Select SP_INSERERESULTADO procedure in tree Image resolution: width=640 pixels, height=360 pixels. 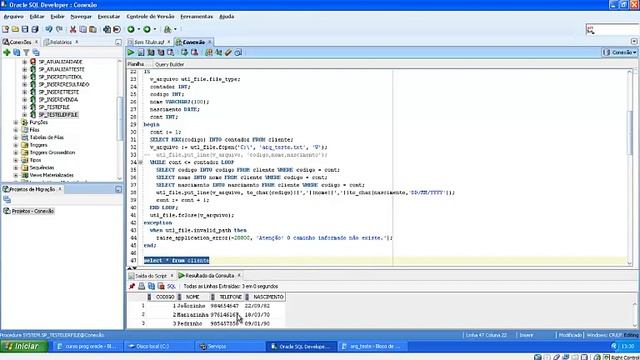tap(64, 84)
